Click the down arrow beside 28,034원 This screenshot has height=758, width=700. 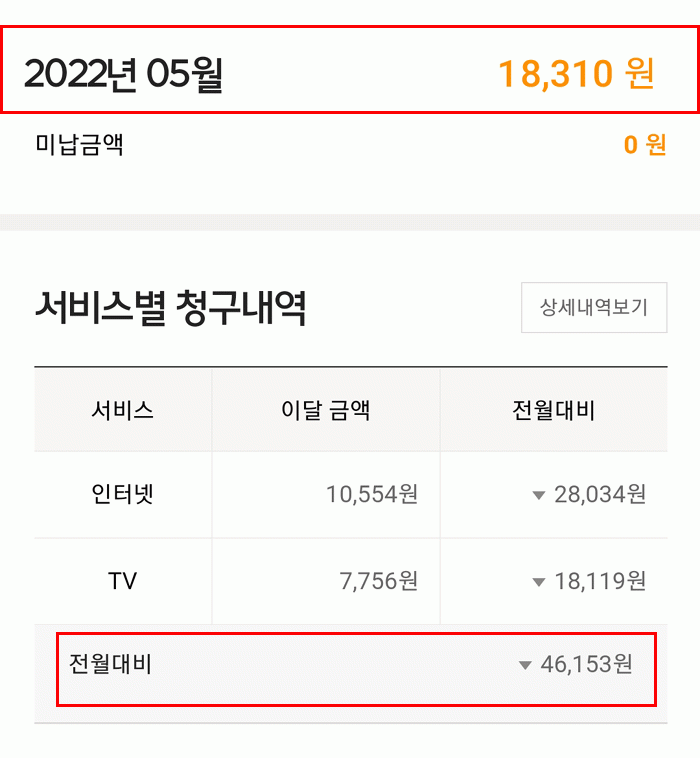[x=539, y=495]
